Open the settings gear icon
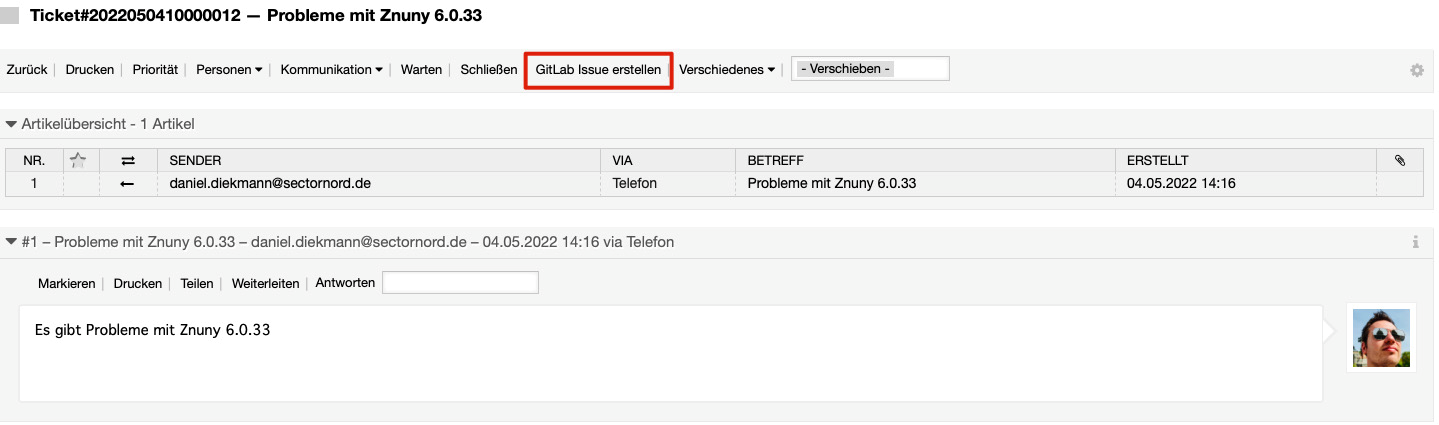Screen dimensions: 1439x425 1416,70
